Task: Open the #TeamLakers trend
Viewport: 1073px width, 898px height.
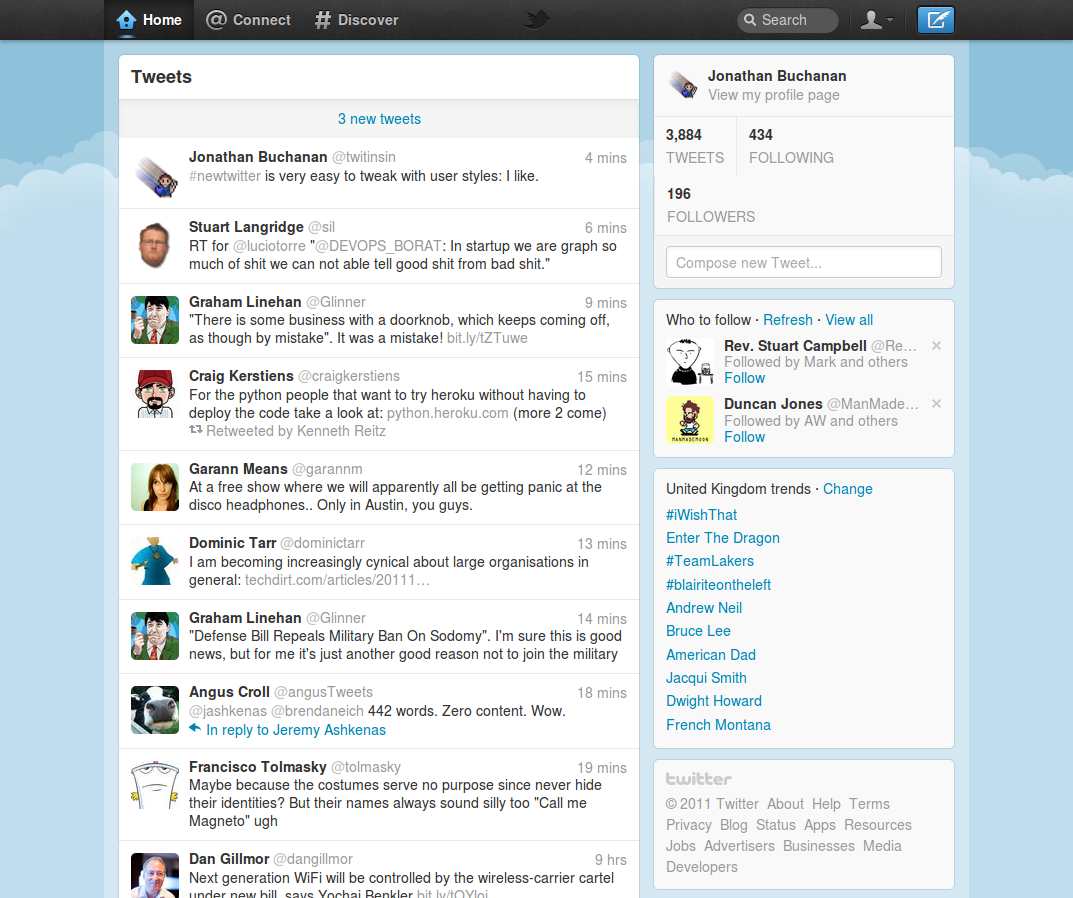Action: (x=710, y=561)
